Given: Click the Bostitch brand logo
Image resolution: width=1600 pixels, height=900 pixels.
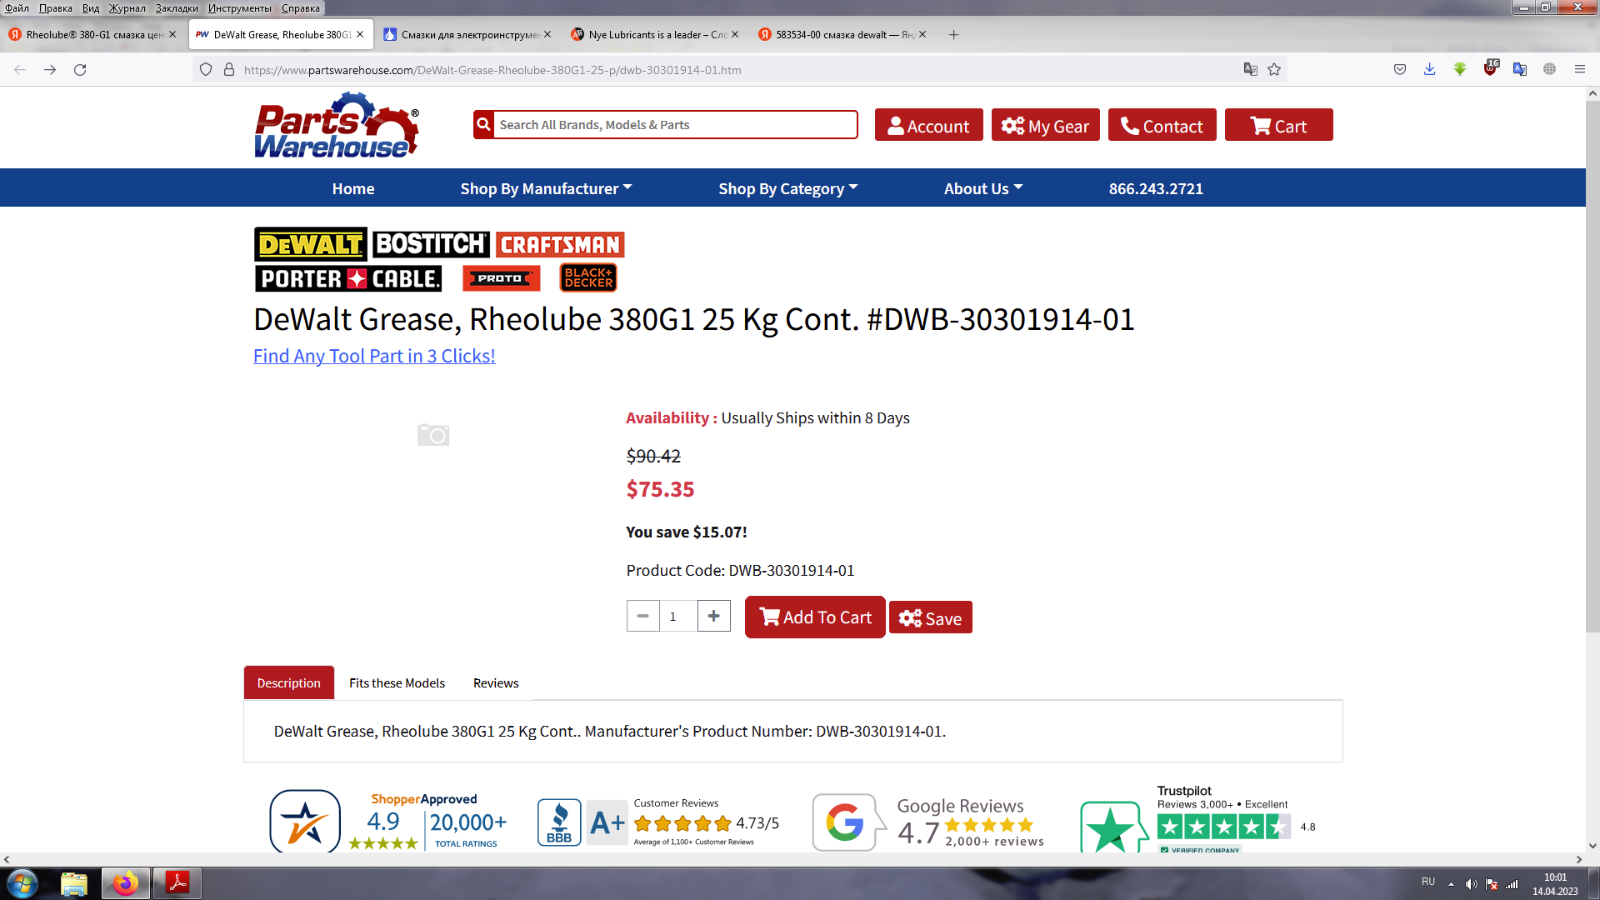Looking at the screenshot, I should pos(431,244).
